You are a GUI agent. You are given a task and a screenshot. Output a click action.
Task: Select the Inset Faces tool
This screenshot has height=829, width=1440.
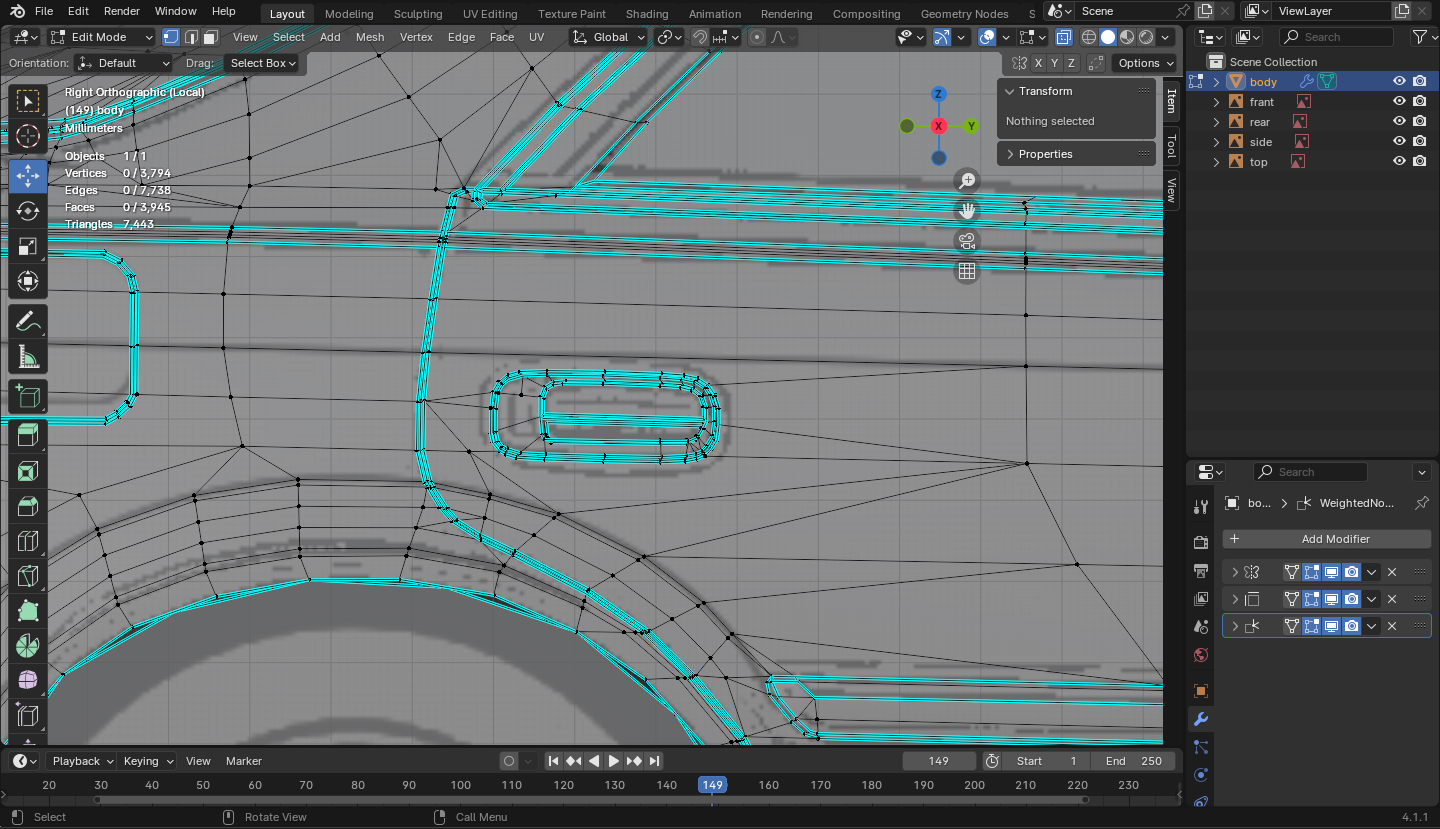point(28,471)
